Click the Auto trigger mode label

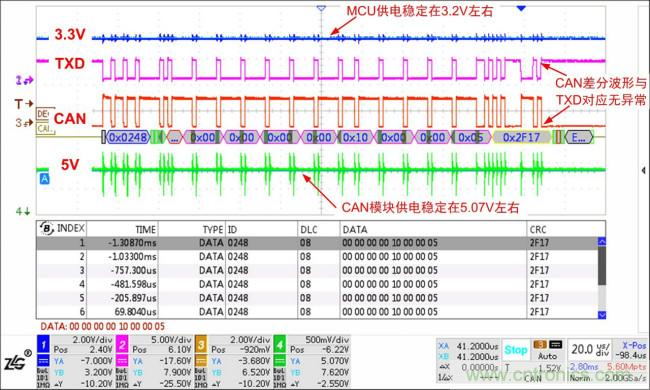(x=547, y=356)
